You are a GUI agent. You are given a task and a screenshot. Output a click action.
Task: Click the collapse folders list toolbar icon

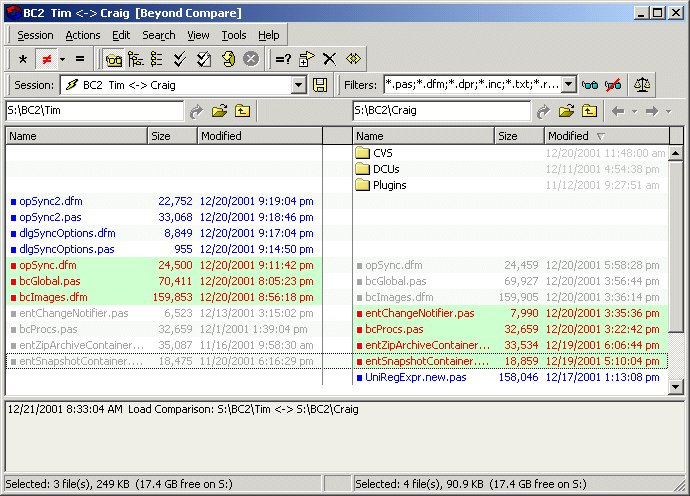click(157, 59)
